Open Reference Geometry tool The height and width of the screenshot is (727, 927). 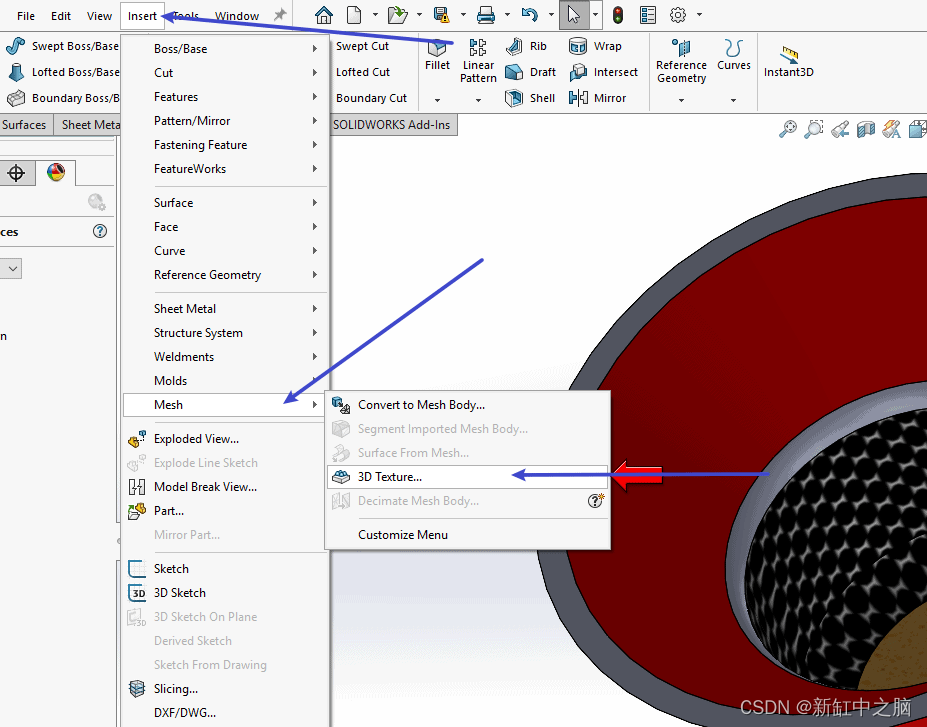click(681, 61)
